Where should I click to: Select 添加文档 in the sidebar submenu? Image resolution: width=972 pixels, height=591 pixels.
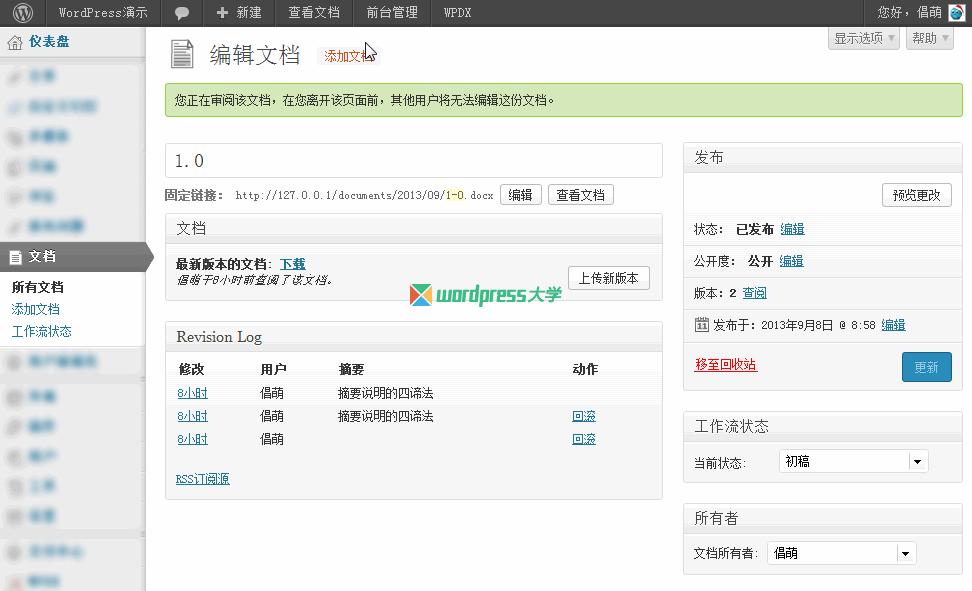(36, 309)
